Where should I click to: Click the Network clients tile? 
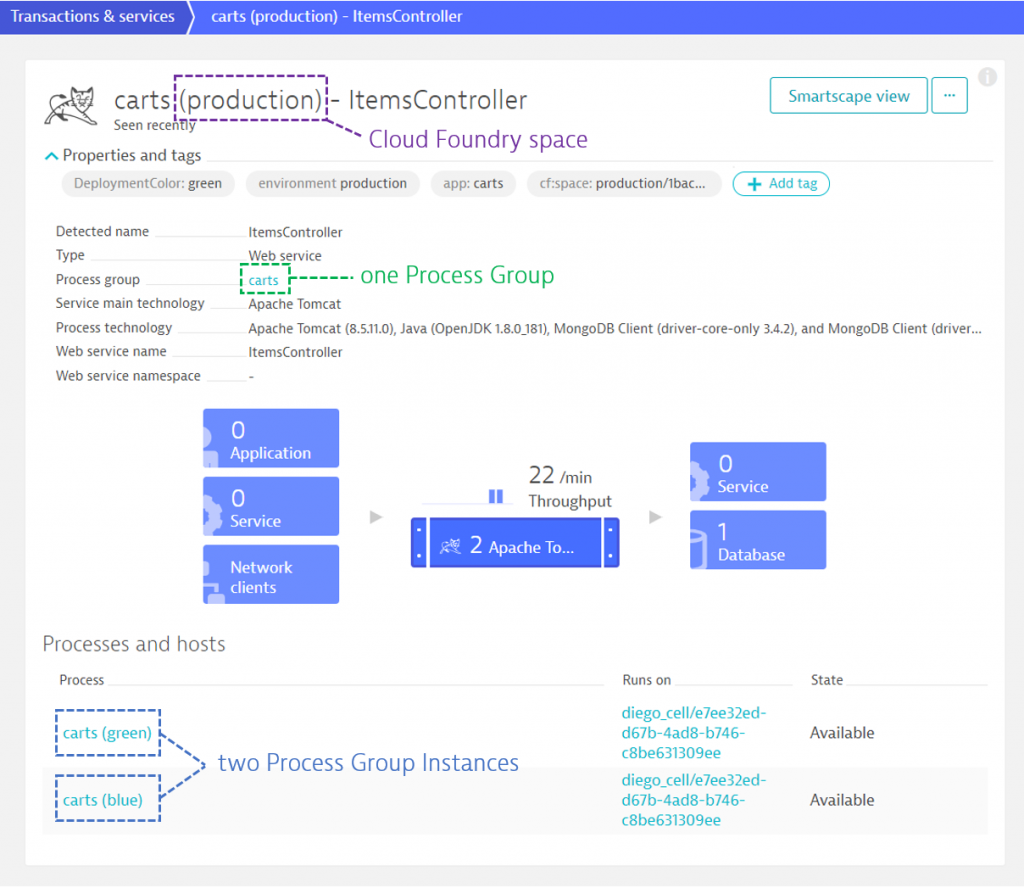271,574
